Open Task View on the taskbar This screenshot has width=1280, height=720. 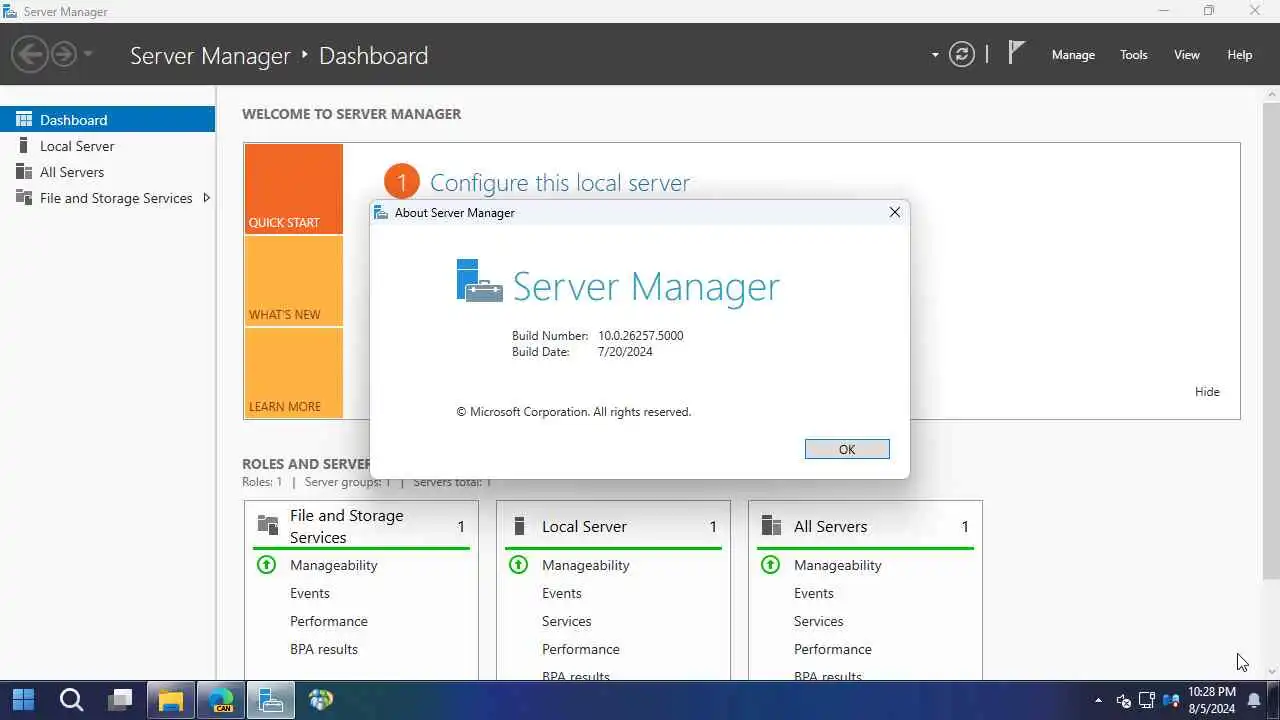(x=121, y=700)
